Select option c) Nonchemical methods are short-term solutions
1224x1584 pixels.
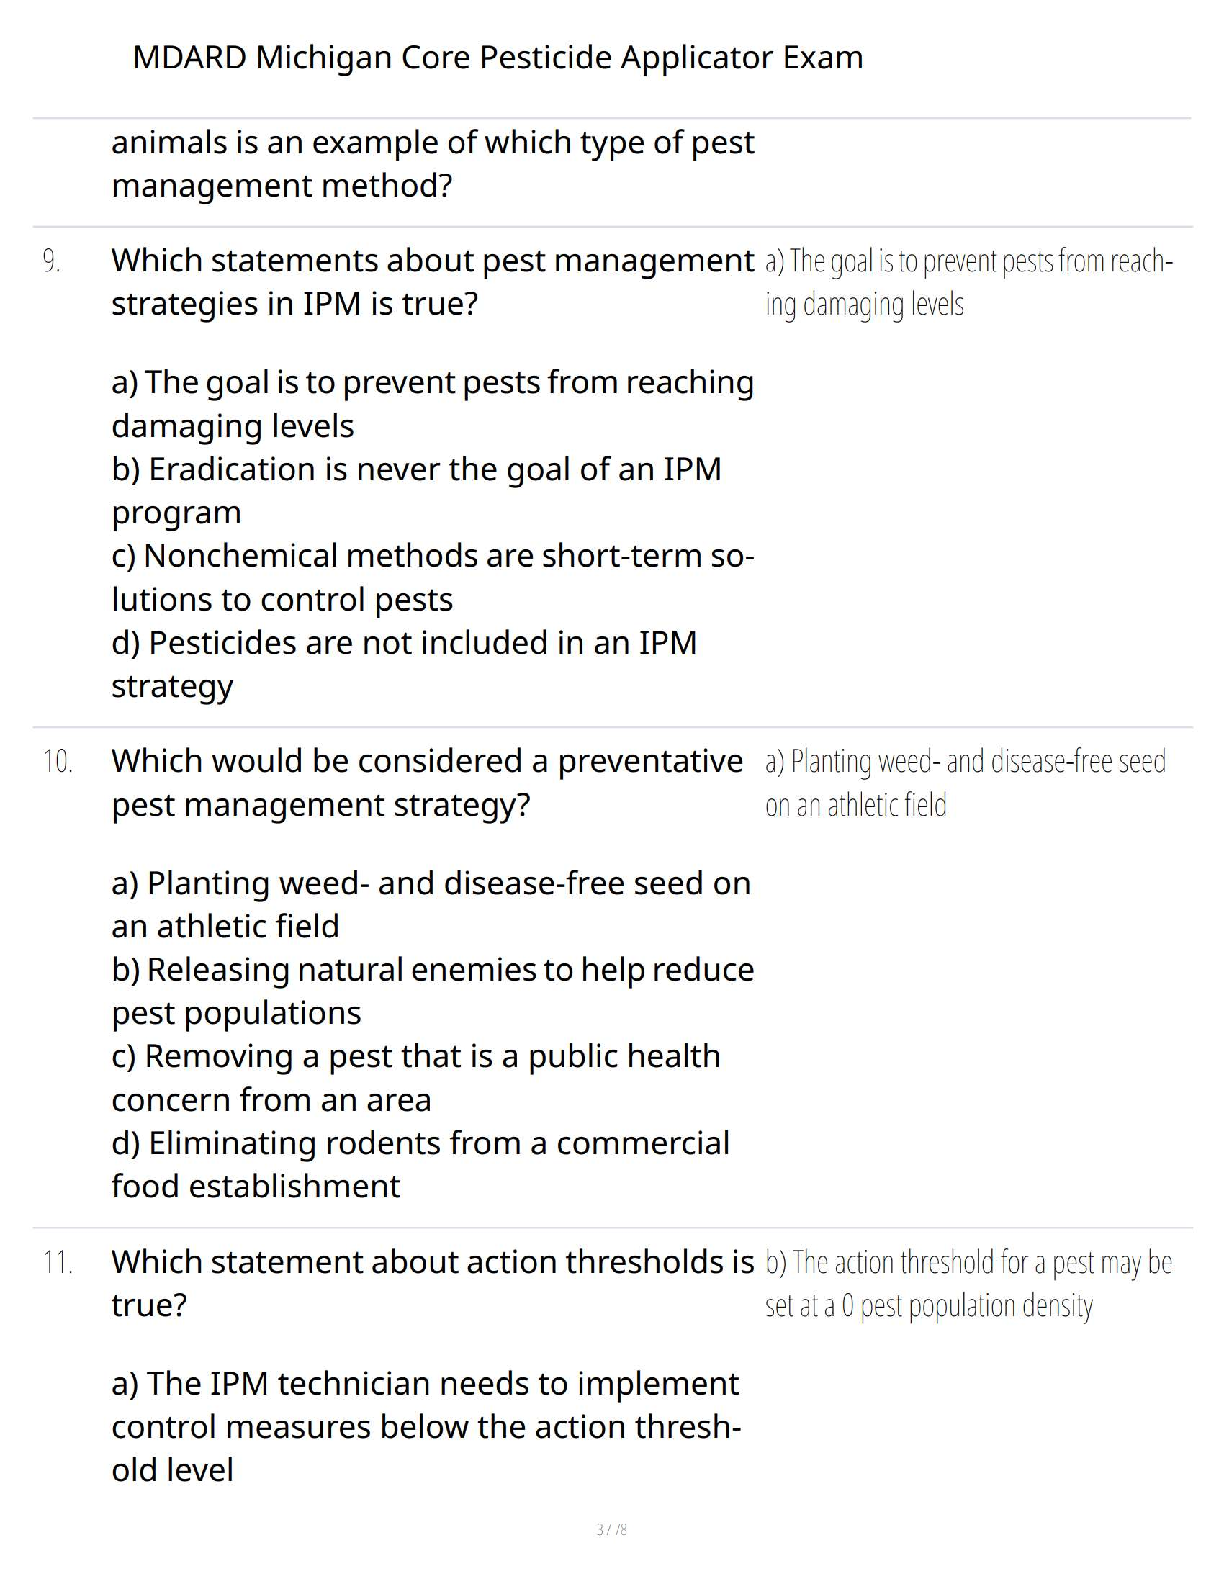click(432, 577)
